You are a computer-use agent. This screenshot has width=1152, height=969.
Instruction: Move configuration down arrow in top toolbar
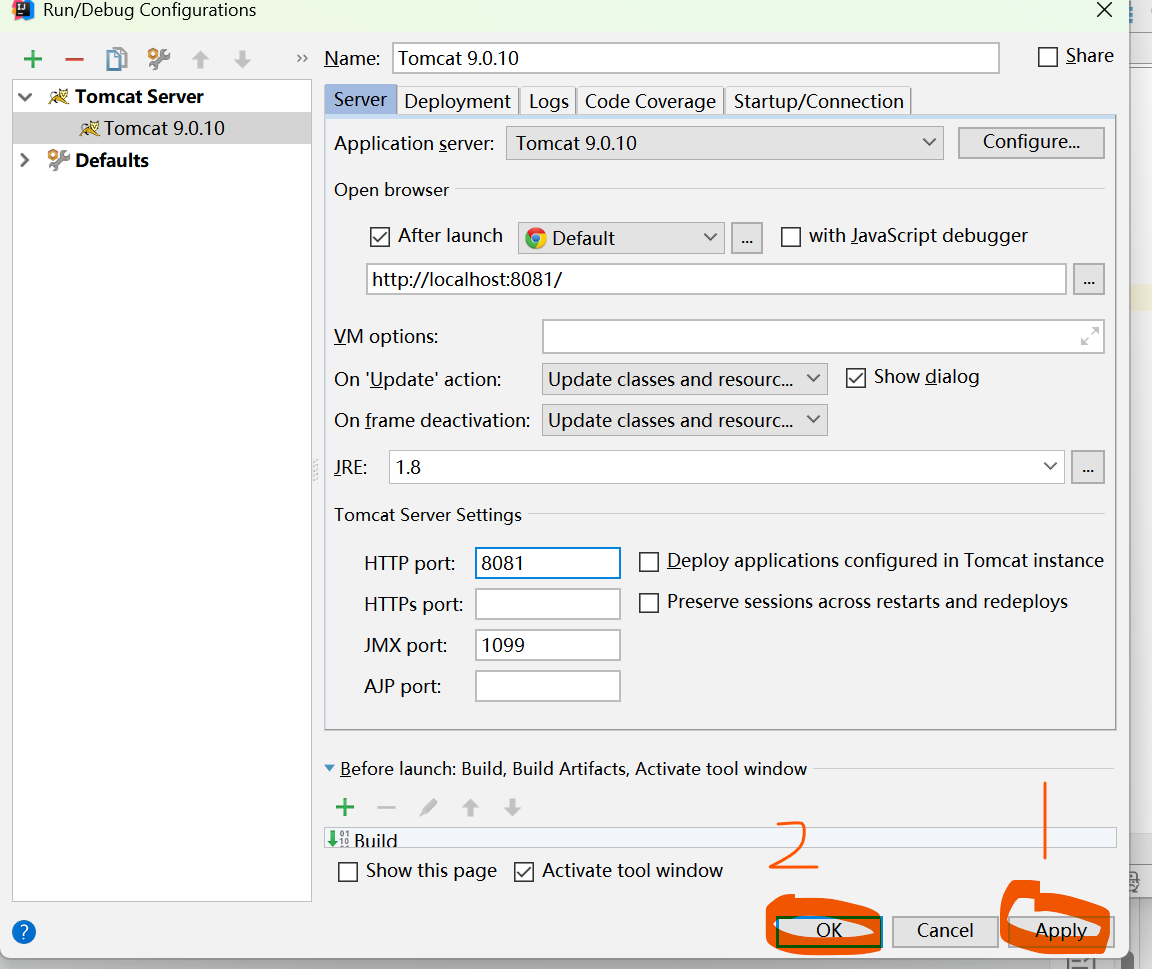[x=242, y=60]
